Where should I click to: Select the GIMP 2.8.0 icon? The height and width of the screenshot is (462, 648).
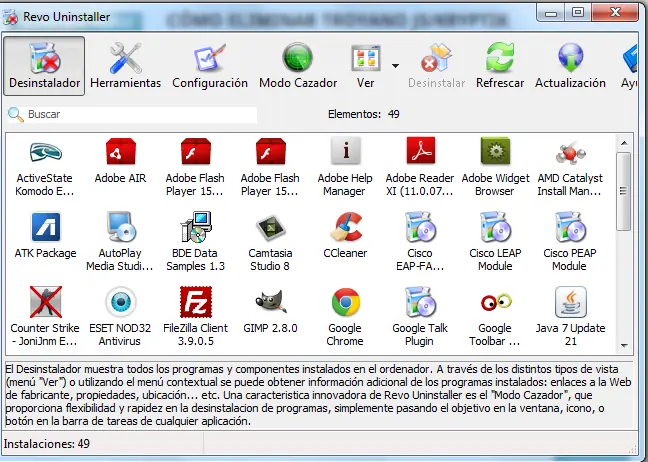tap(270, 302)
